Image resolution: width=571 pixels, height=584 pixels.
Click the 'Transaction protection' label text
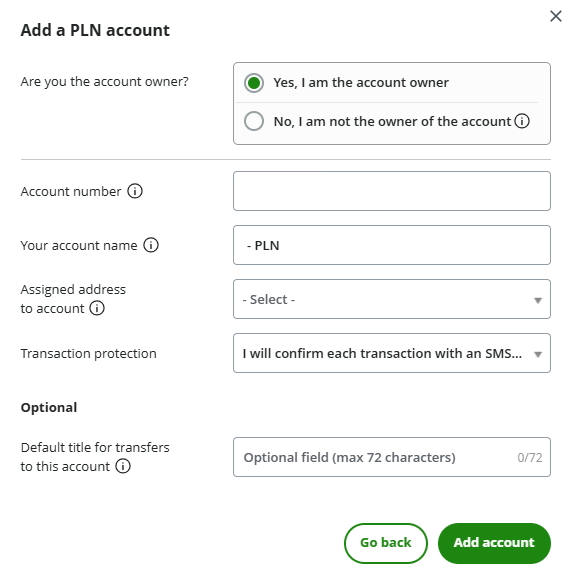[x=89, y=353]
